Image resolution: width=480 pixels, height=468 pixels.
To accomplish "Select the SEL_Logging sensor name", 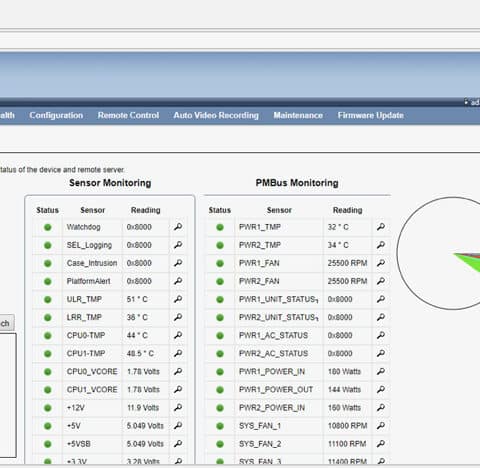I will point(89,245).
